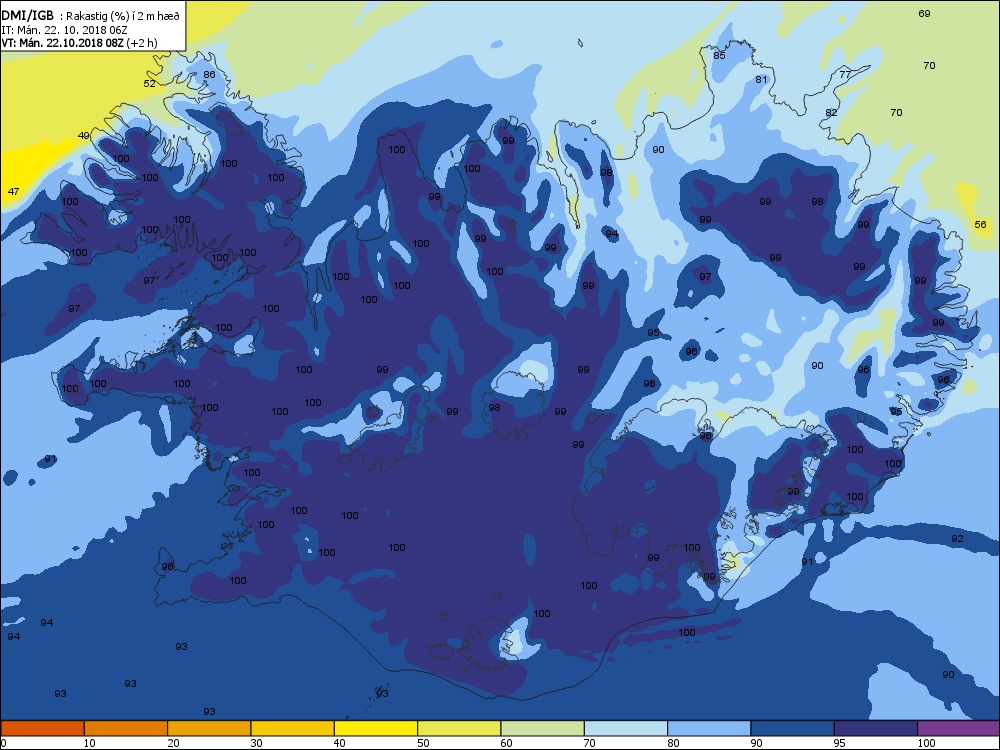1000x750 pixels.
Task: Click the humidity value 56 on the map
Action: point(980,224)
